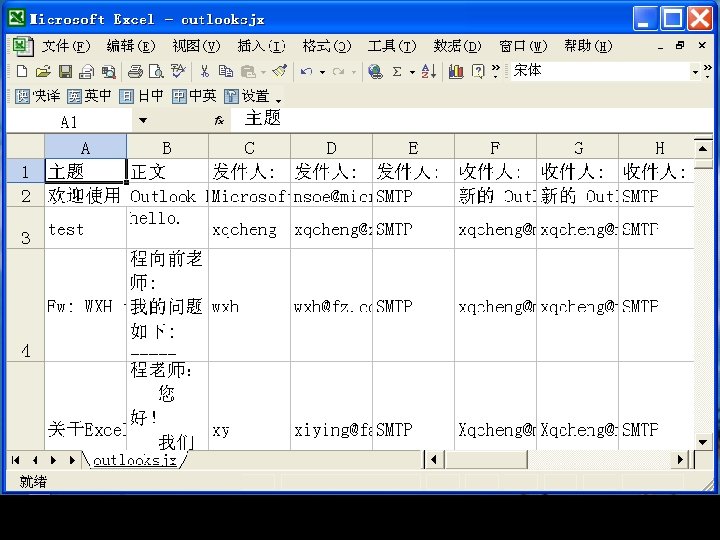720x540 pixels.
Task: Open the font name dropdown arrow
Action: [x=695, y=72]
